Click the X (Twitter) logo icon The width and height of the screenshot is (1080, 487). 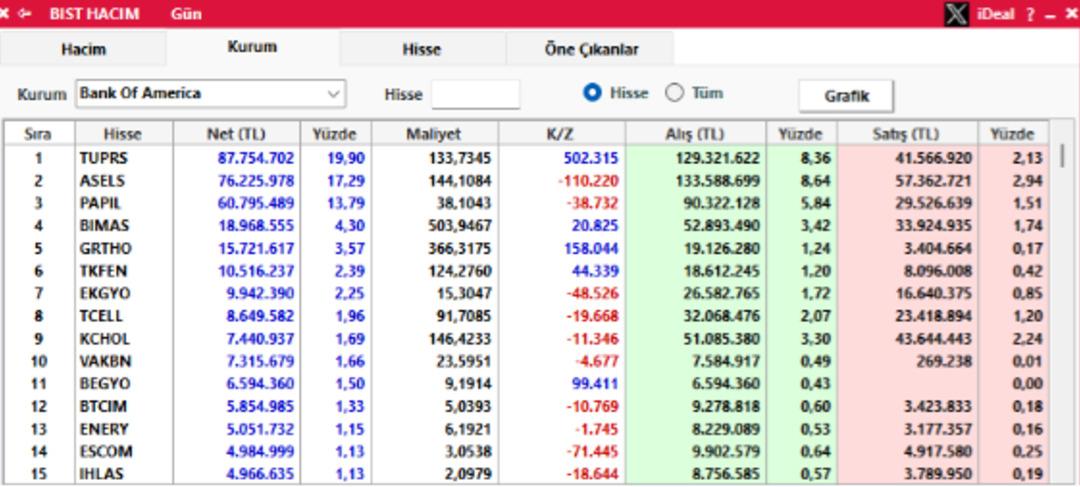956,14
